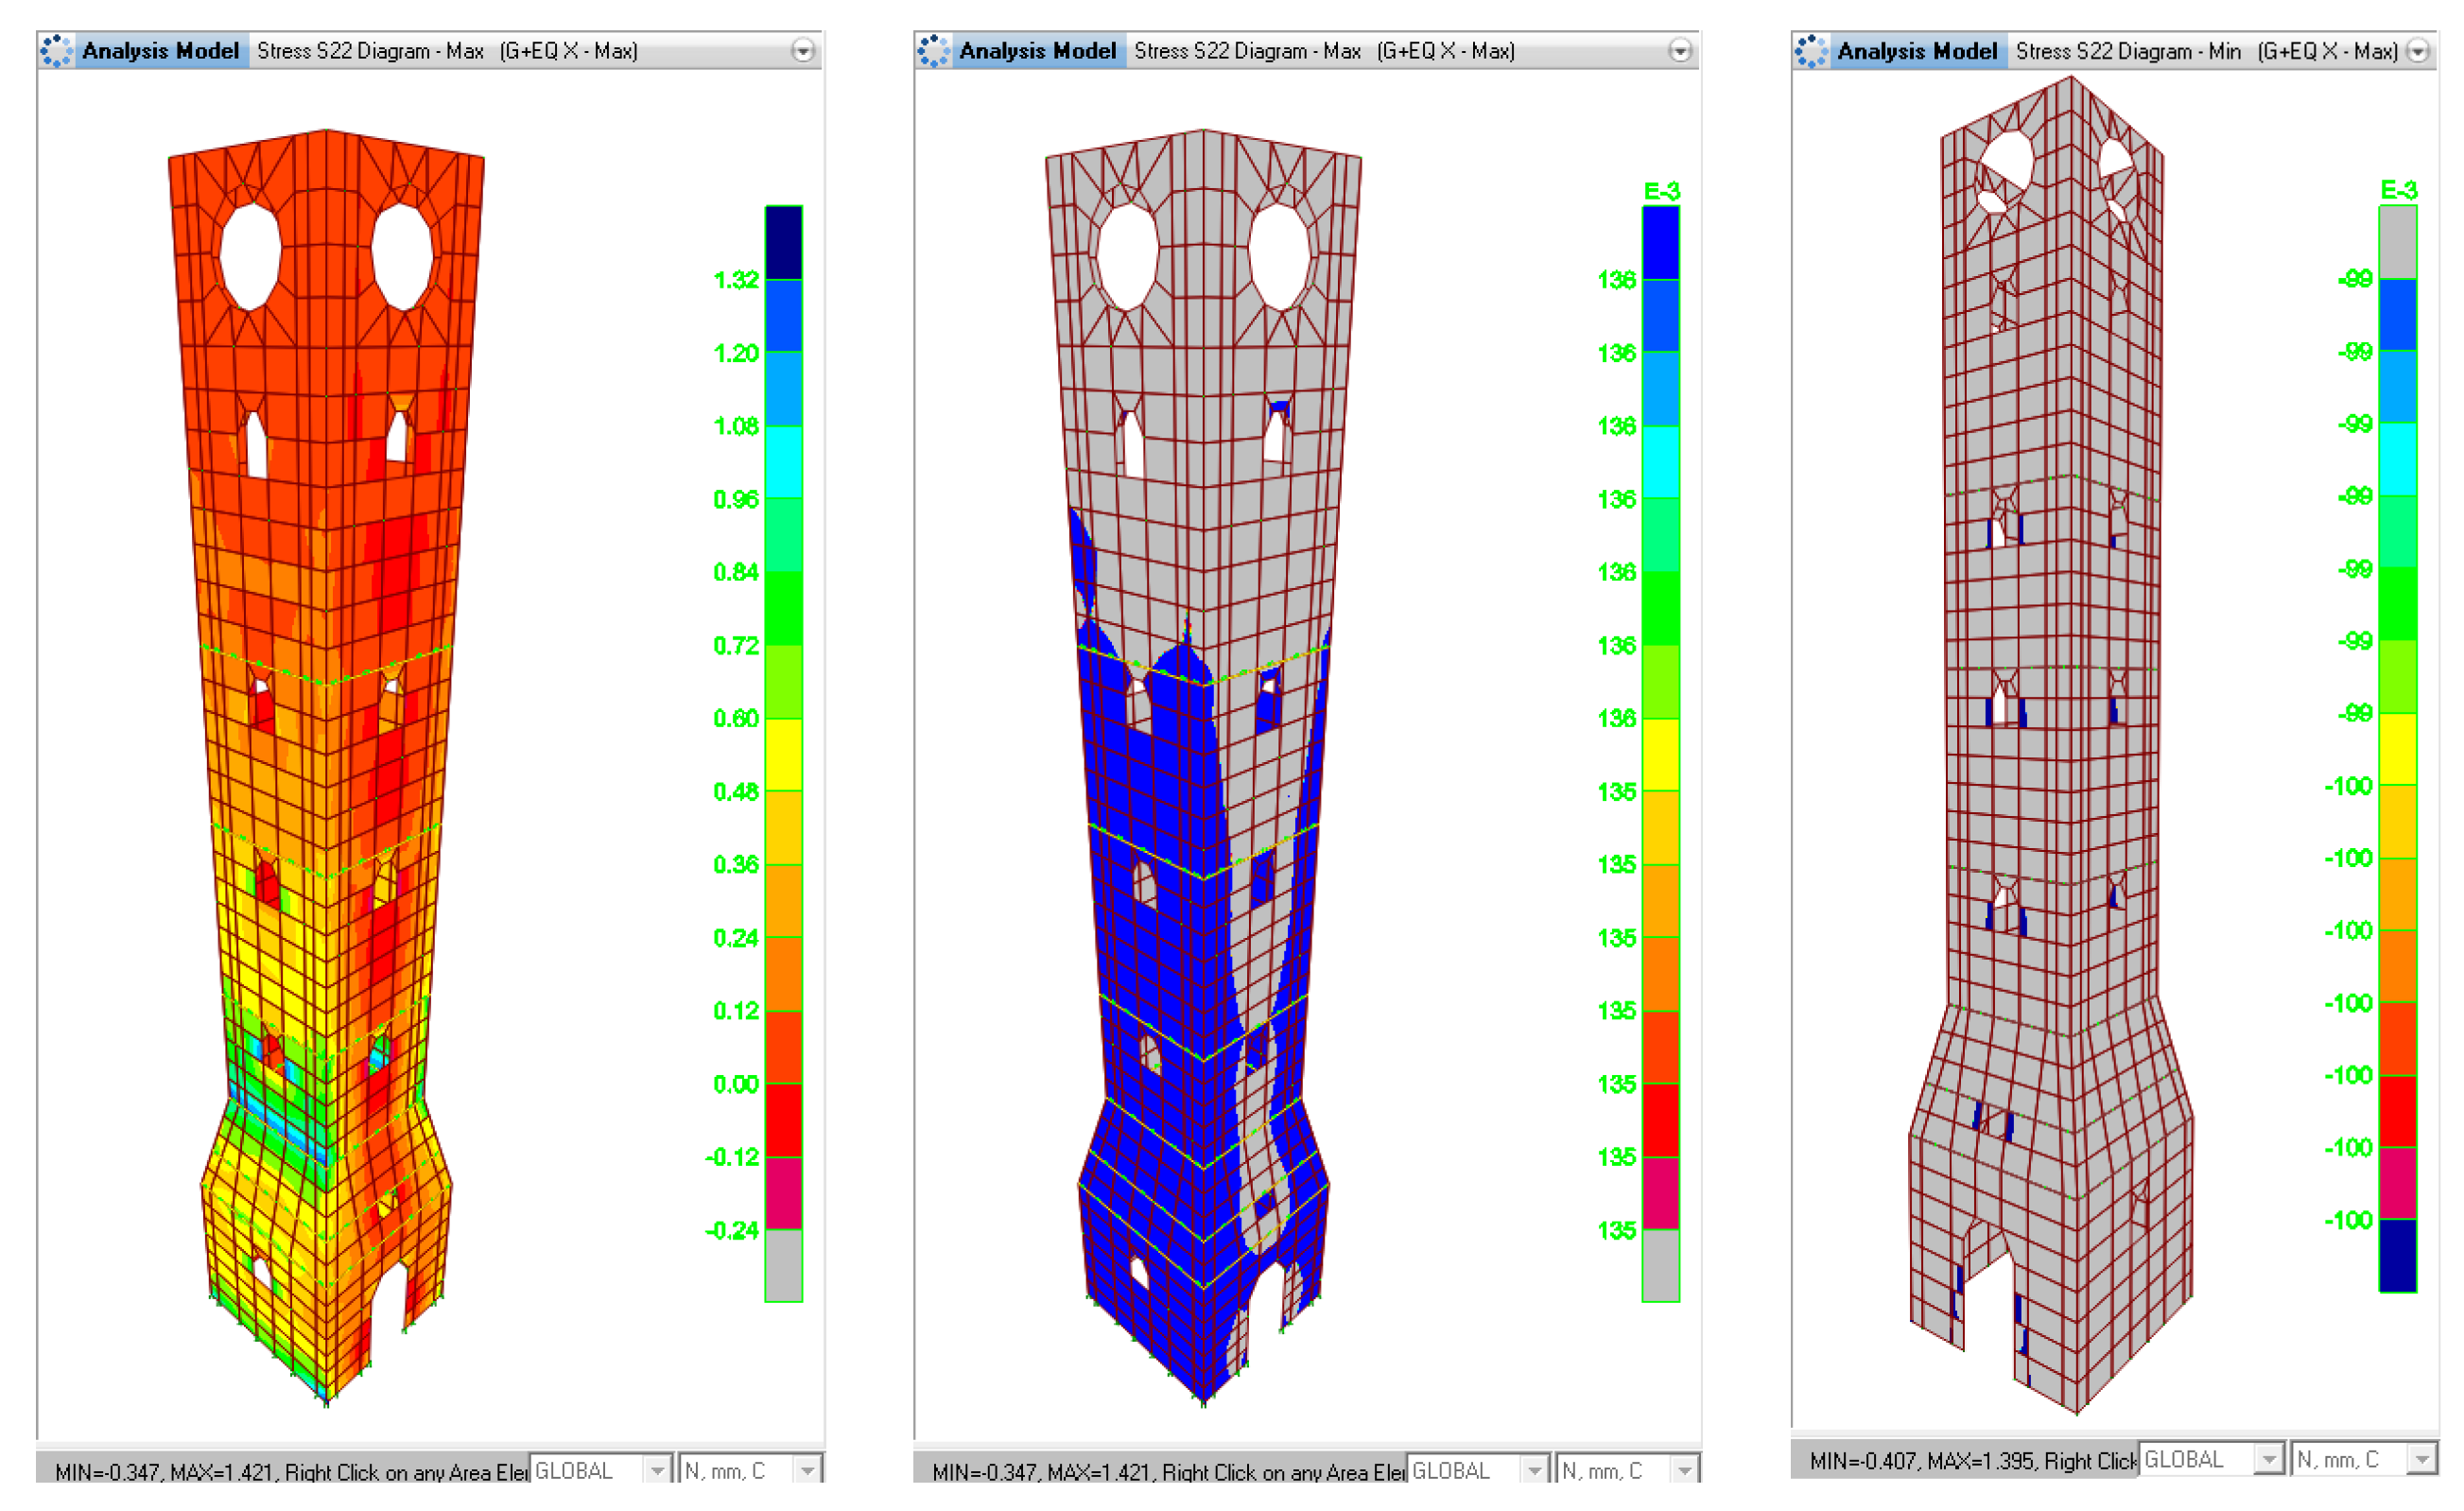Open GLOBAL coordinate dropdown in left window
Viewport: 2464px width, 1511px height.
pos(600,1470)
